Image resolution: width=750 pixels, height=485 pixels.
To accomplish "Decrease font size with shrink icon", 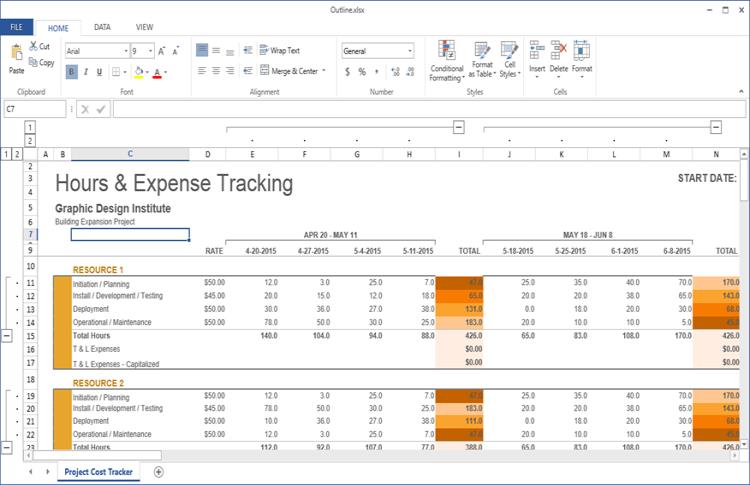I will (176, 51).
